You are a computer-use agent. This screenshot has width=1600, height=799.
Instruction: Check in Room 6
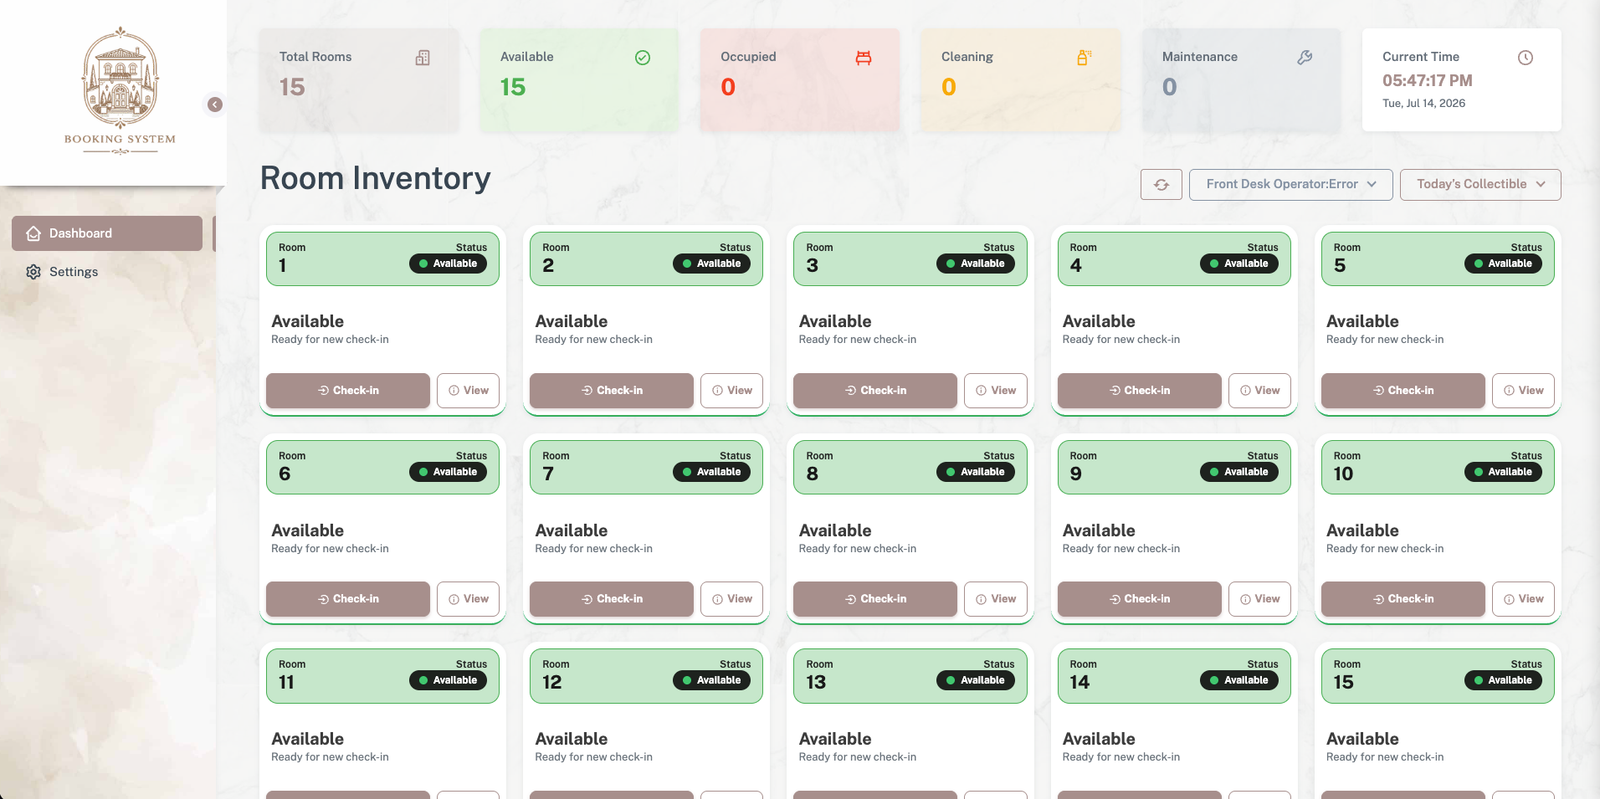click(x=348, y=599)
